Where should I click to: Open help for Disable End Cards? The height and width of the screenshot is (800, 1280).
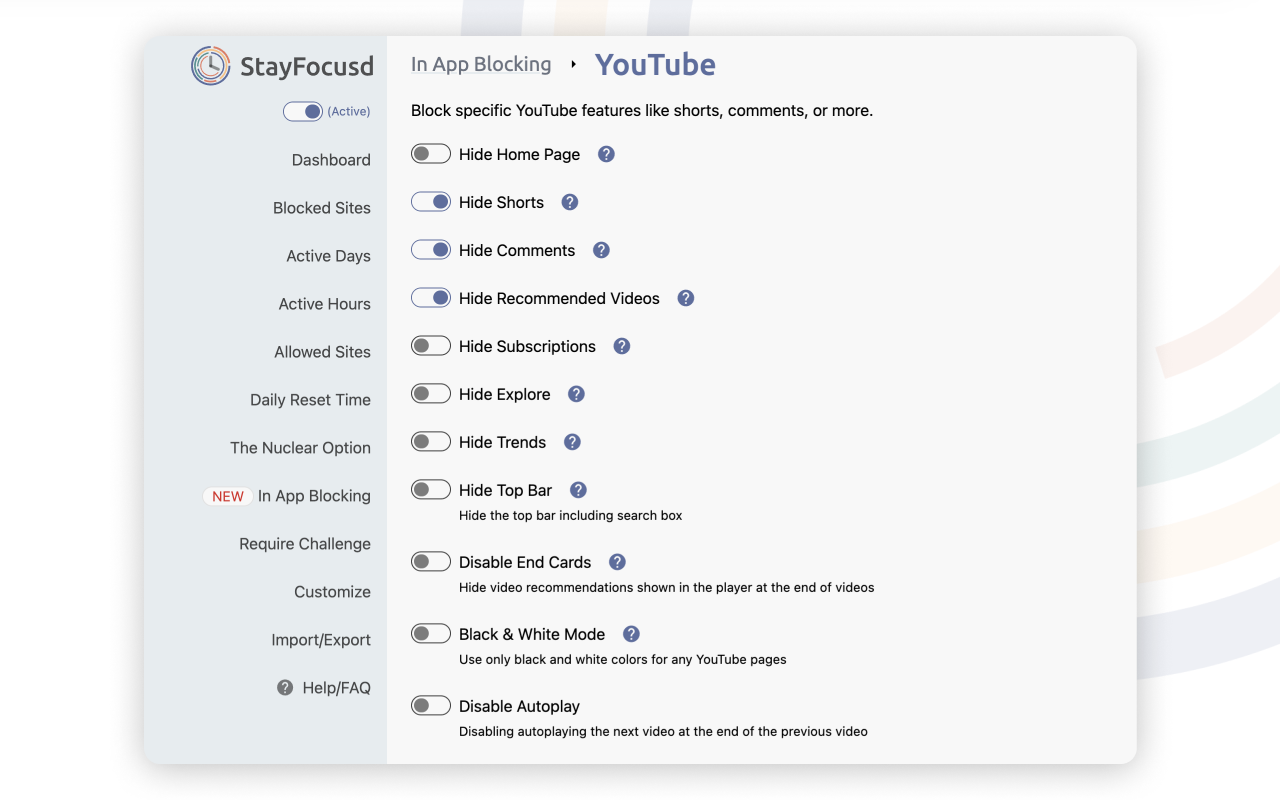617,562
